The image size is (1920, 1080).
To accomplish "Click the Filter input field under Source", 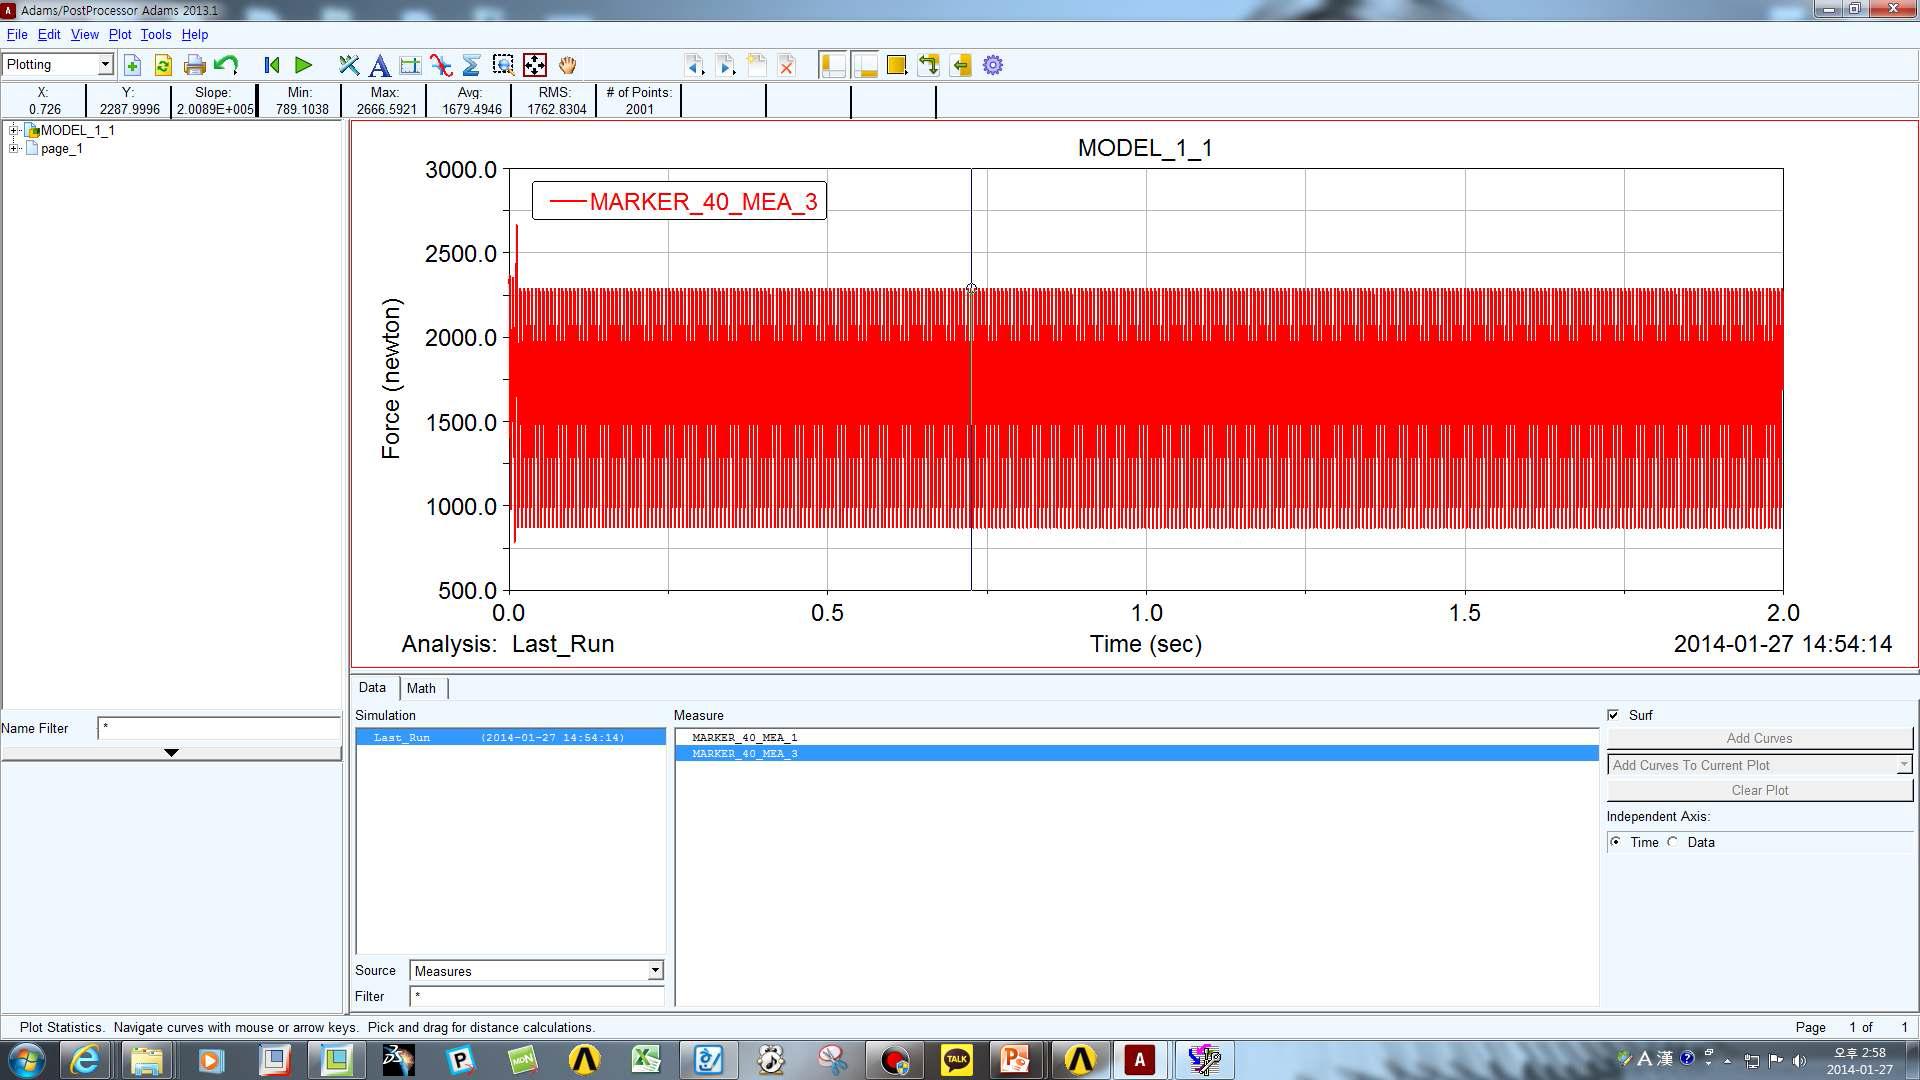I will [537, 996].
